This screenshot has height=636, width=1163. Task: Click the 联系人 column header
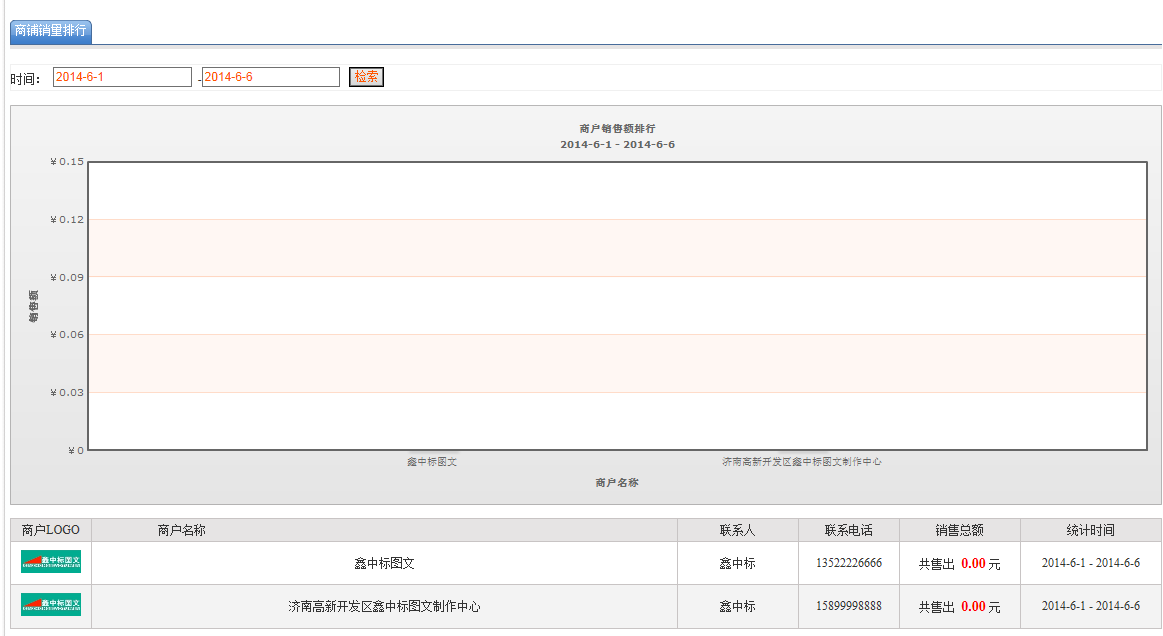pos(737,530)
